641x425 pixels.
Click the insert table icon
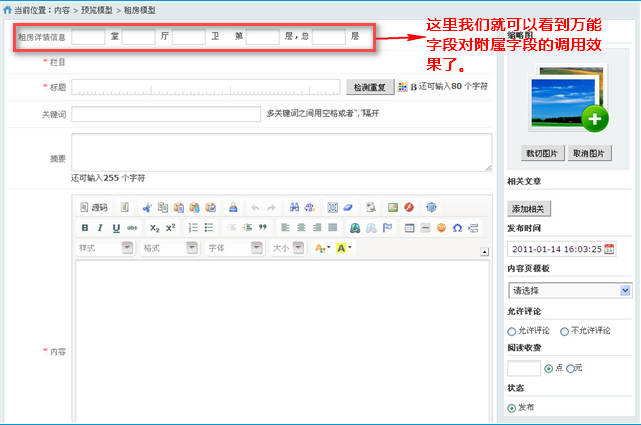410,228
